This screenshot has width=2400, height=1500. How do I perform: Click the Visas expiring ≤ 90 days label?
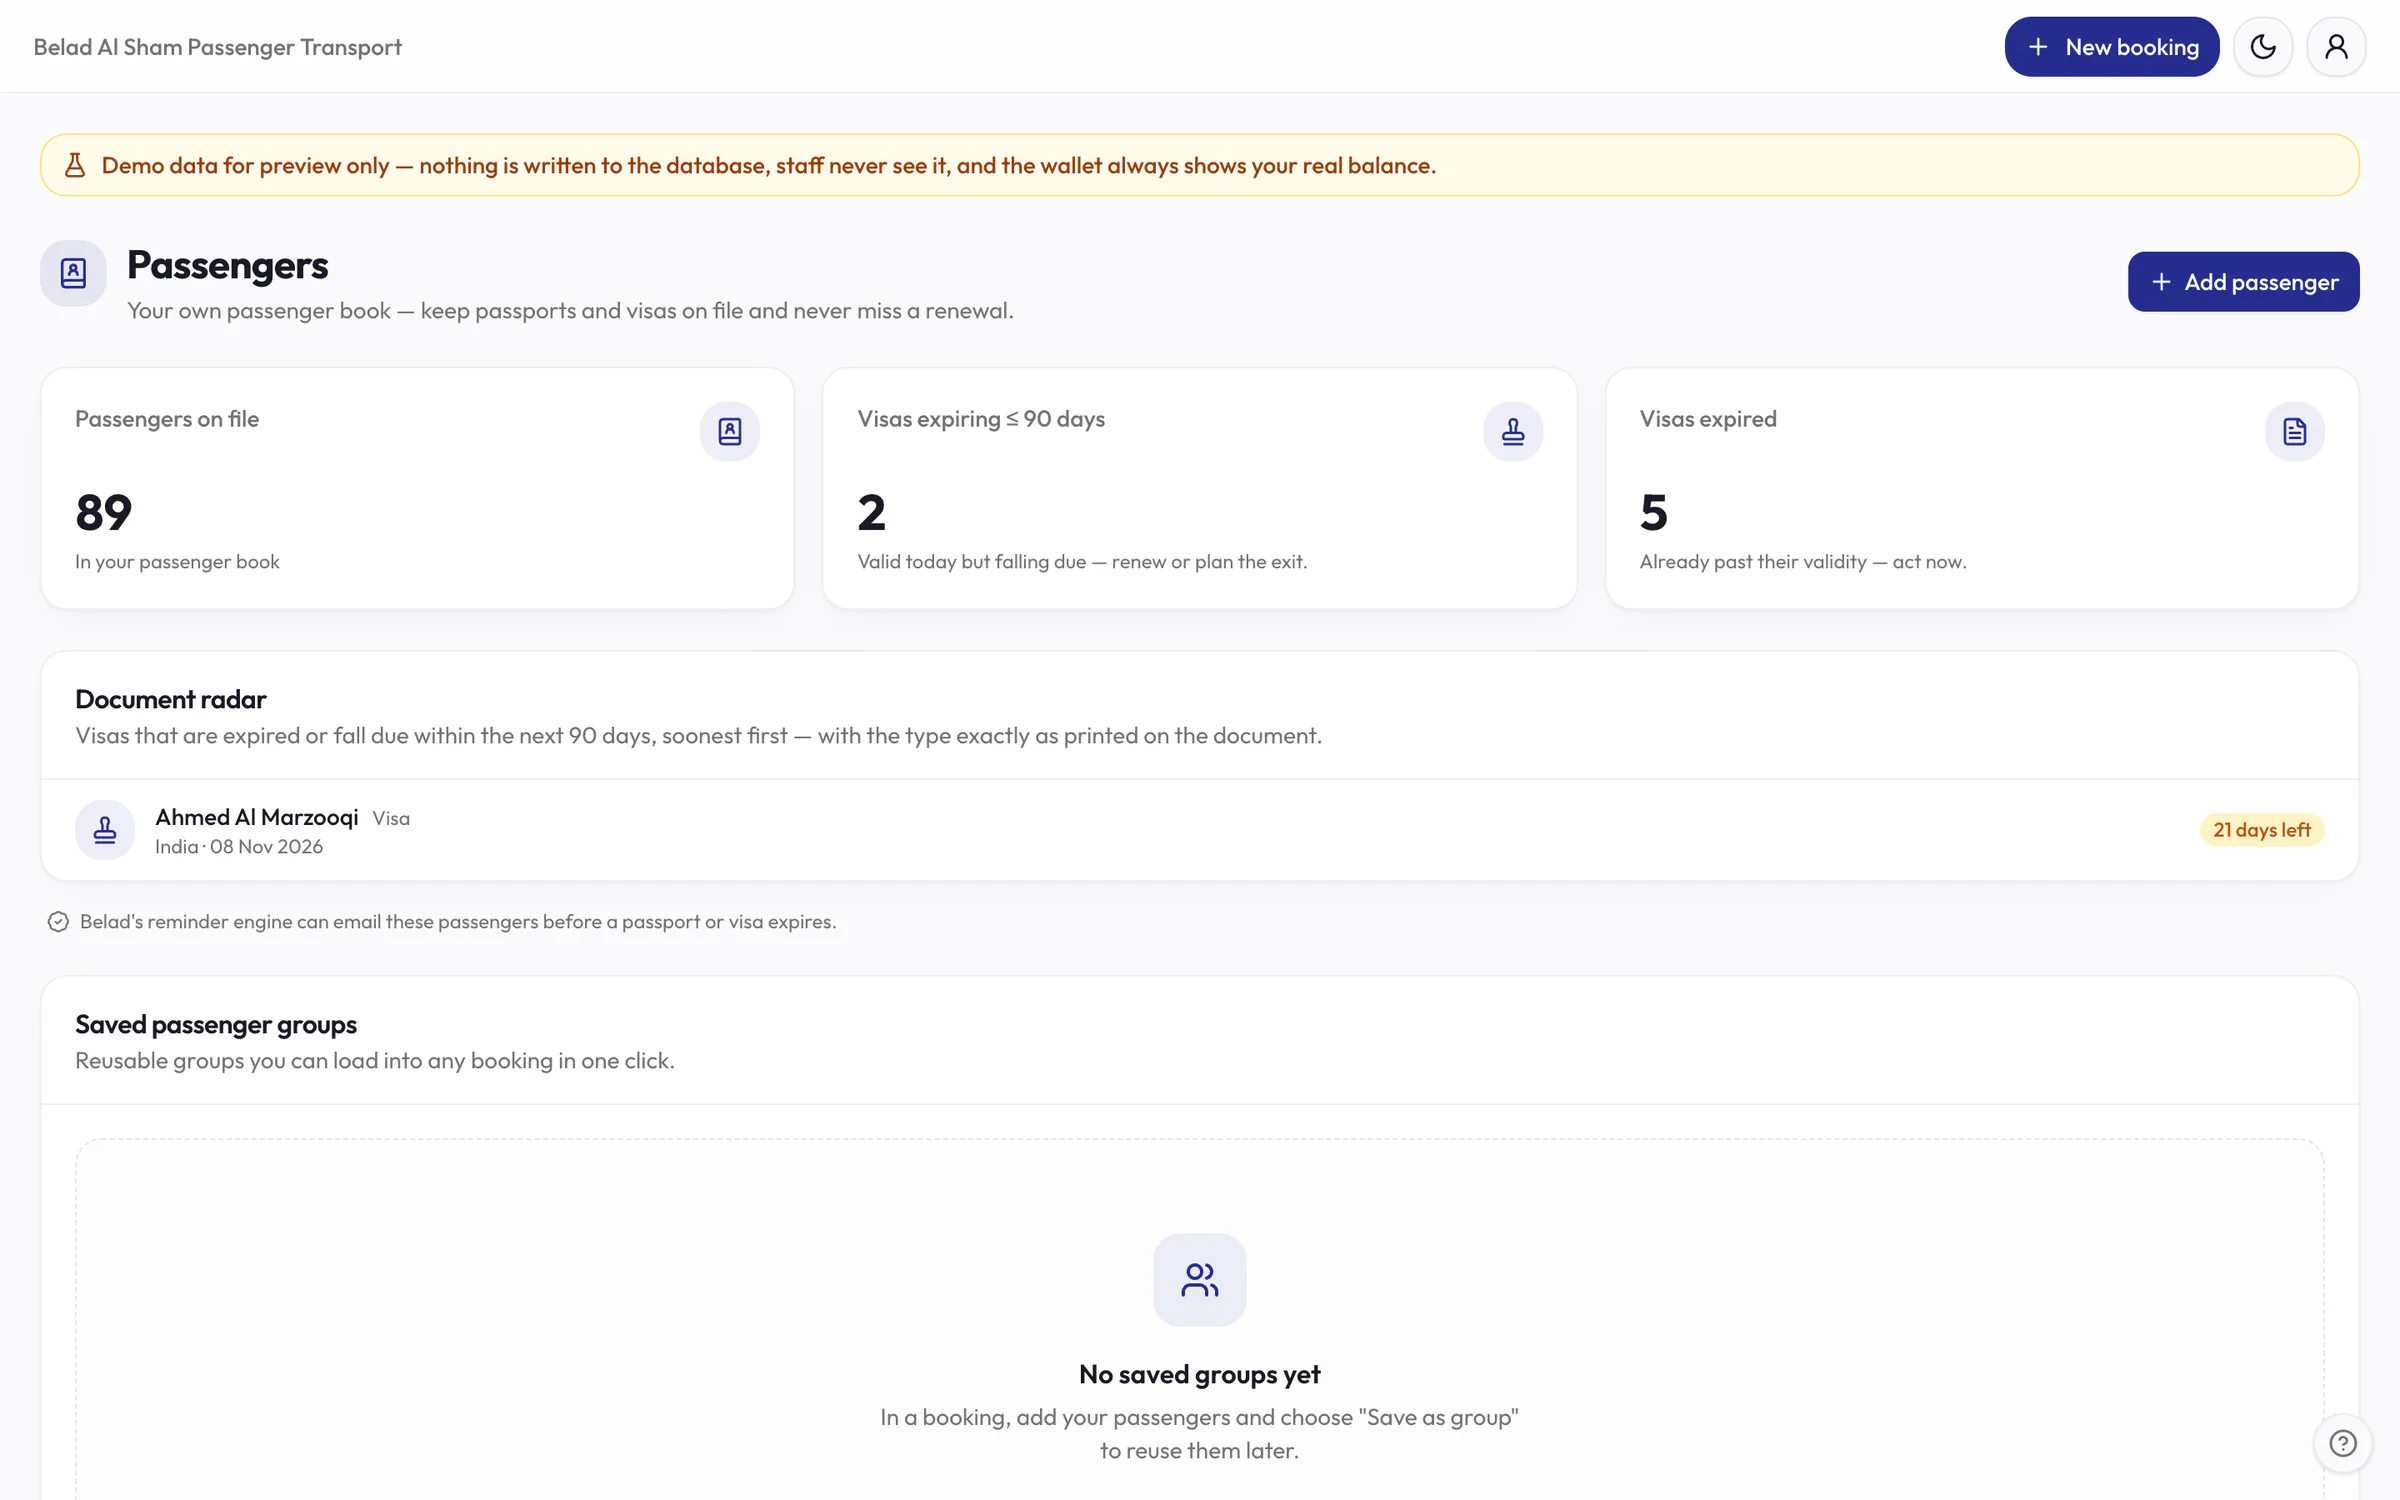coord(981,419)
